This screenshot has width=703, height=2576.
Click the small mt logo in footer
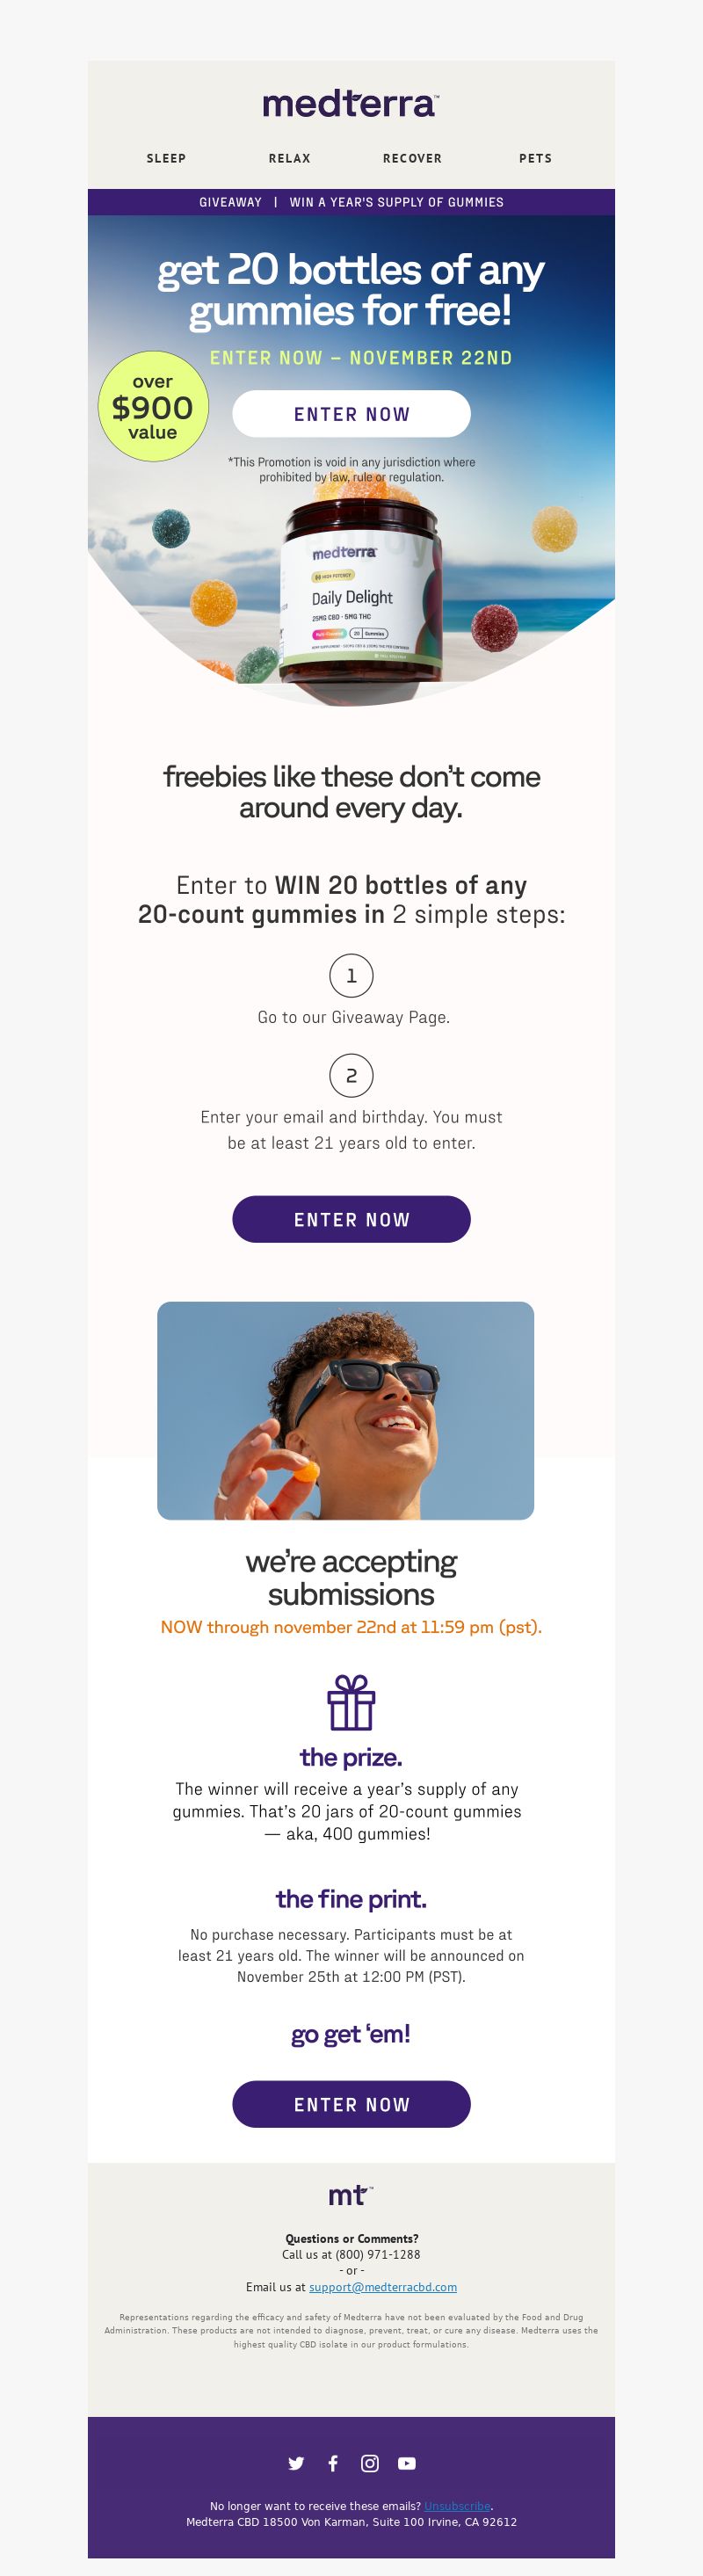351,2195
